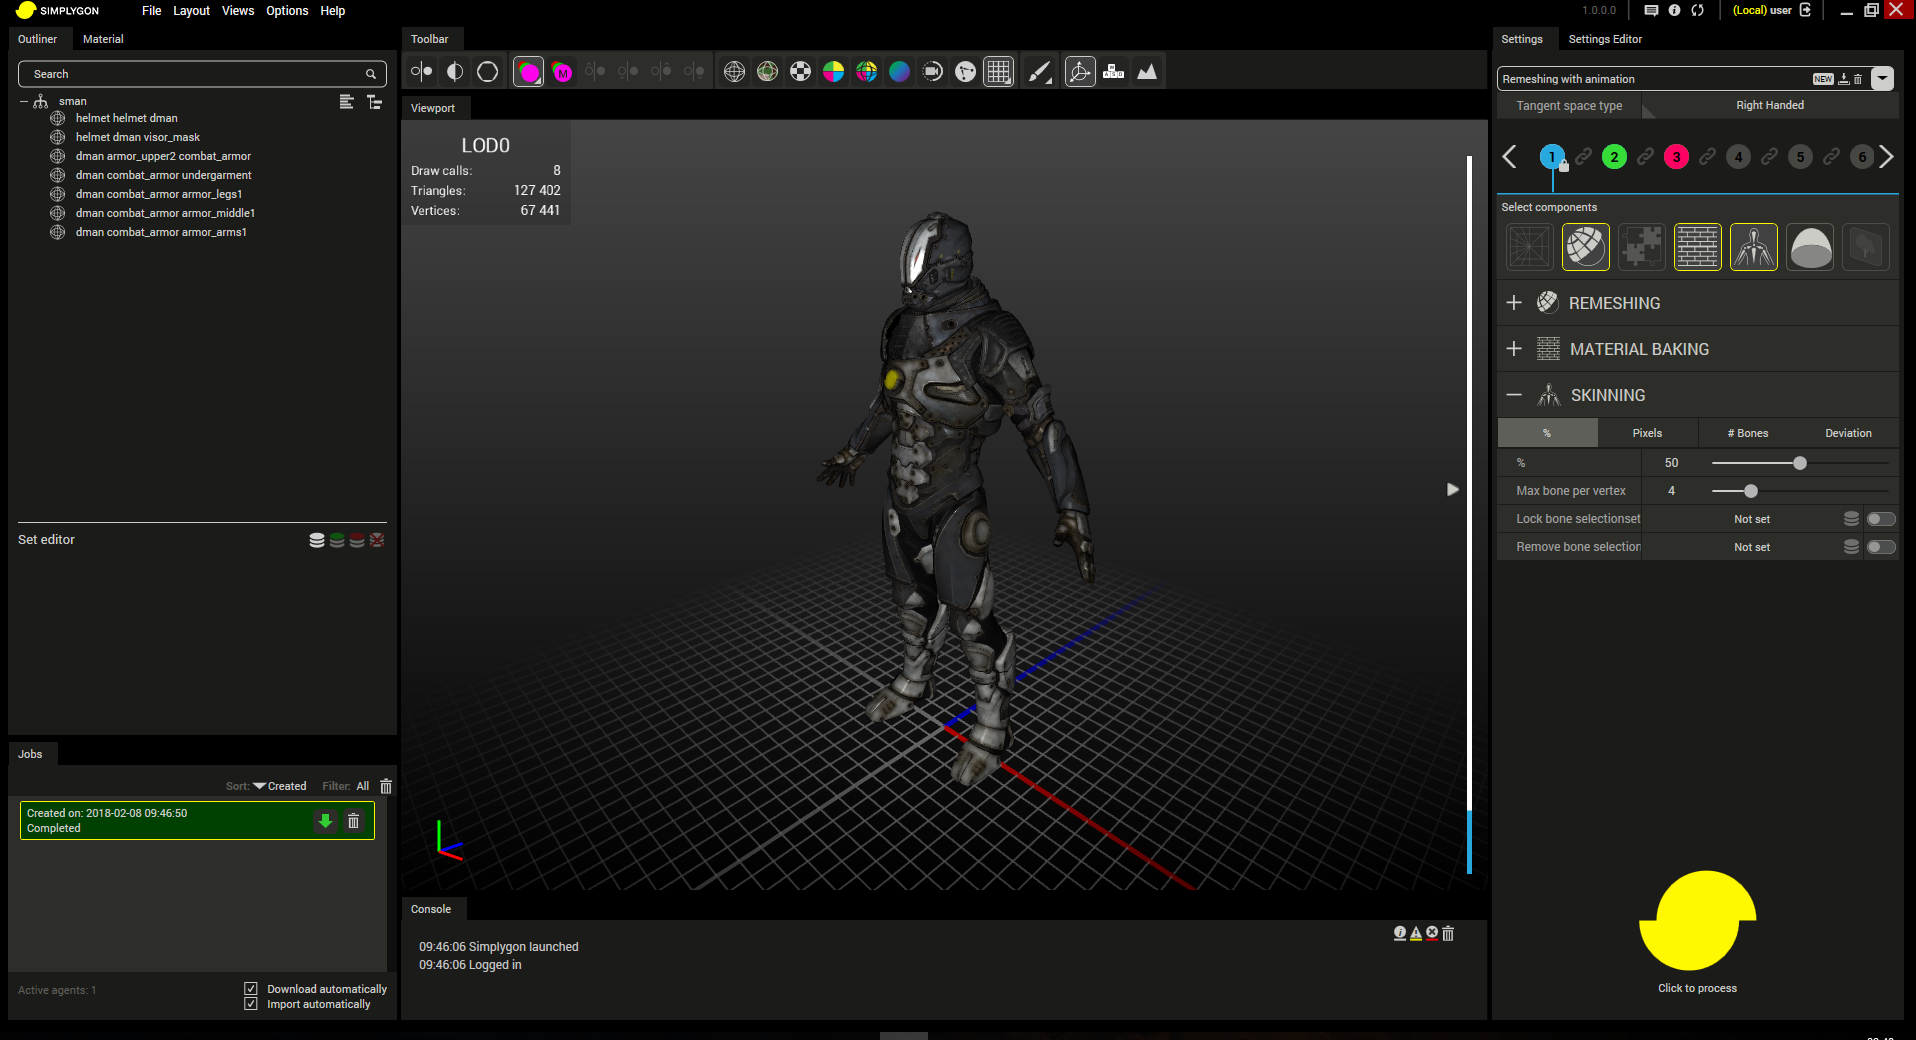The height and width of the screenshot is (1040, 1916).
Task: Select the wireframe globe view icon
Action: click(x=734, y=72)
